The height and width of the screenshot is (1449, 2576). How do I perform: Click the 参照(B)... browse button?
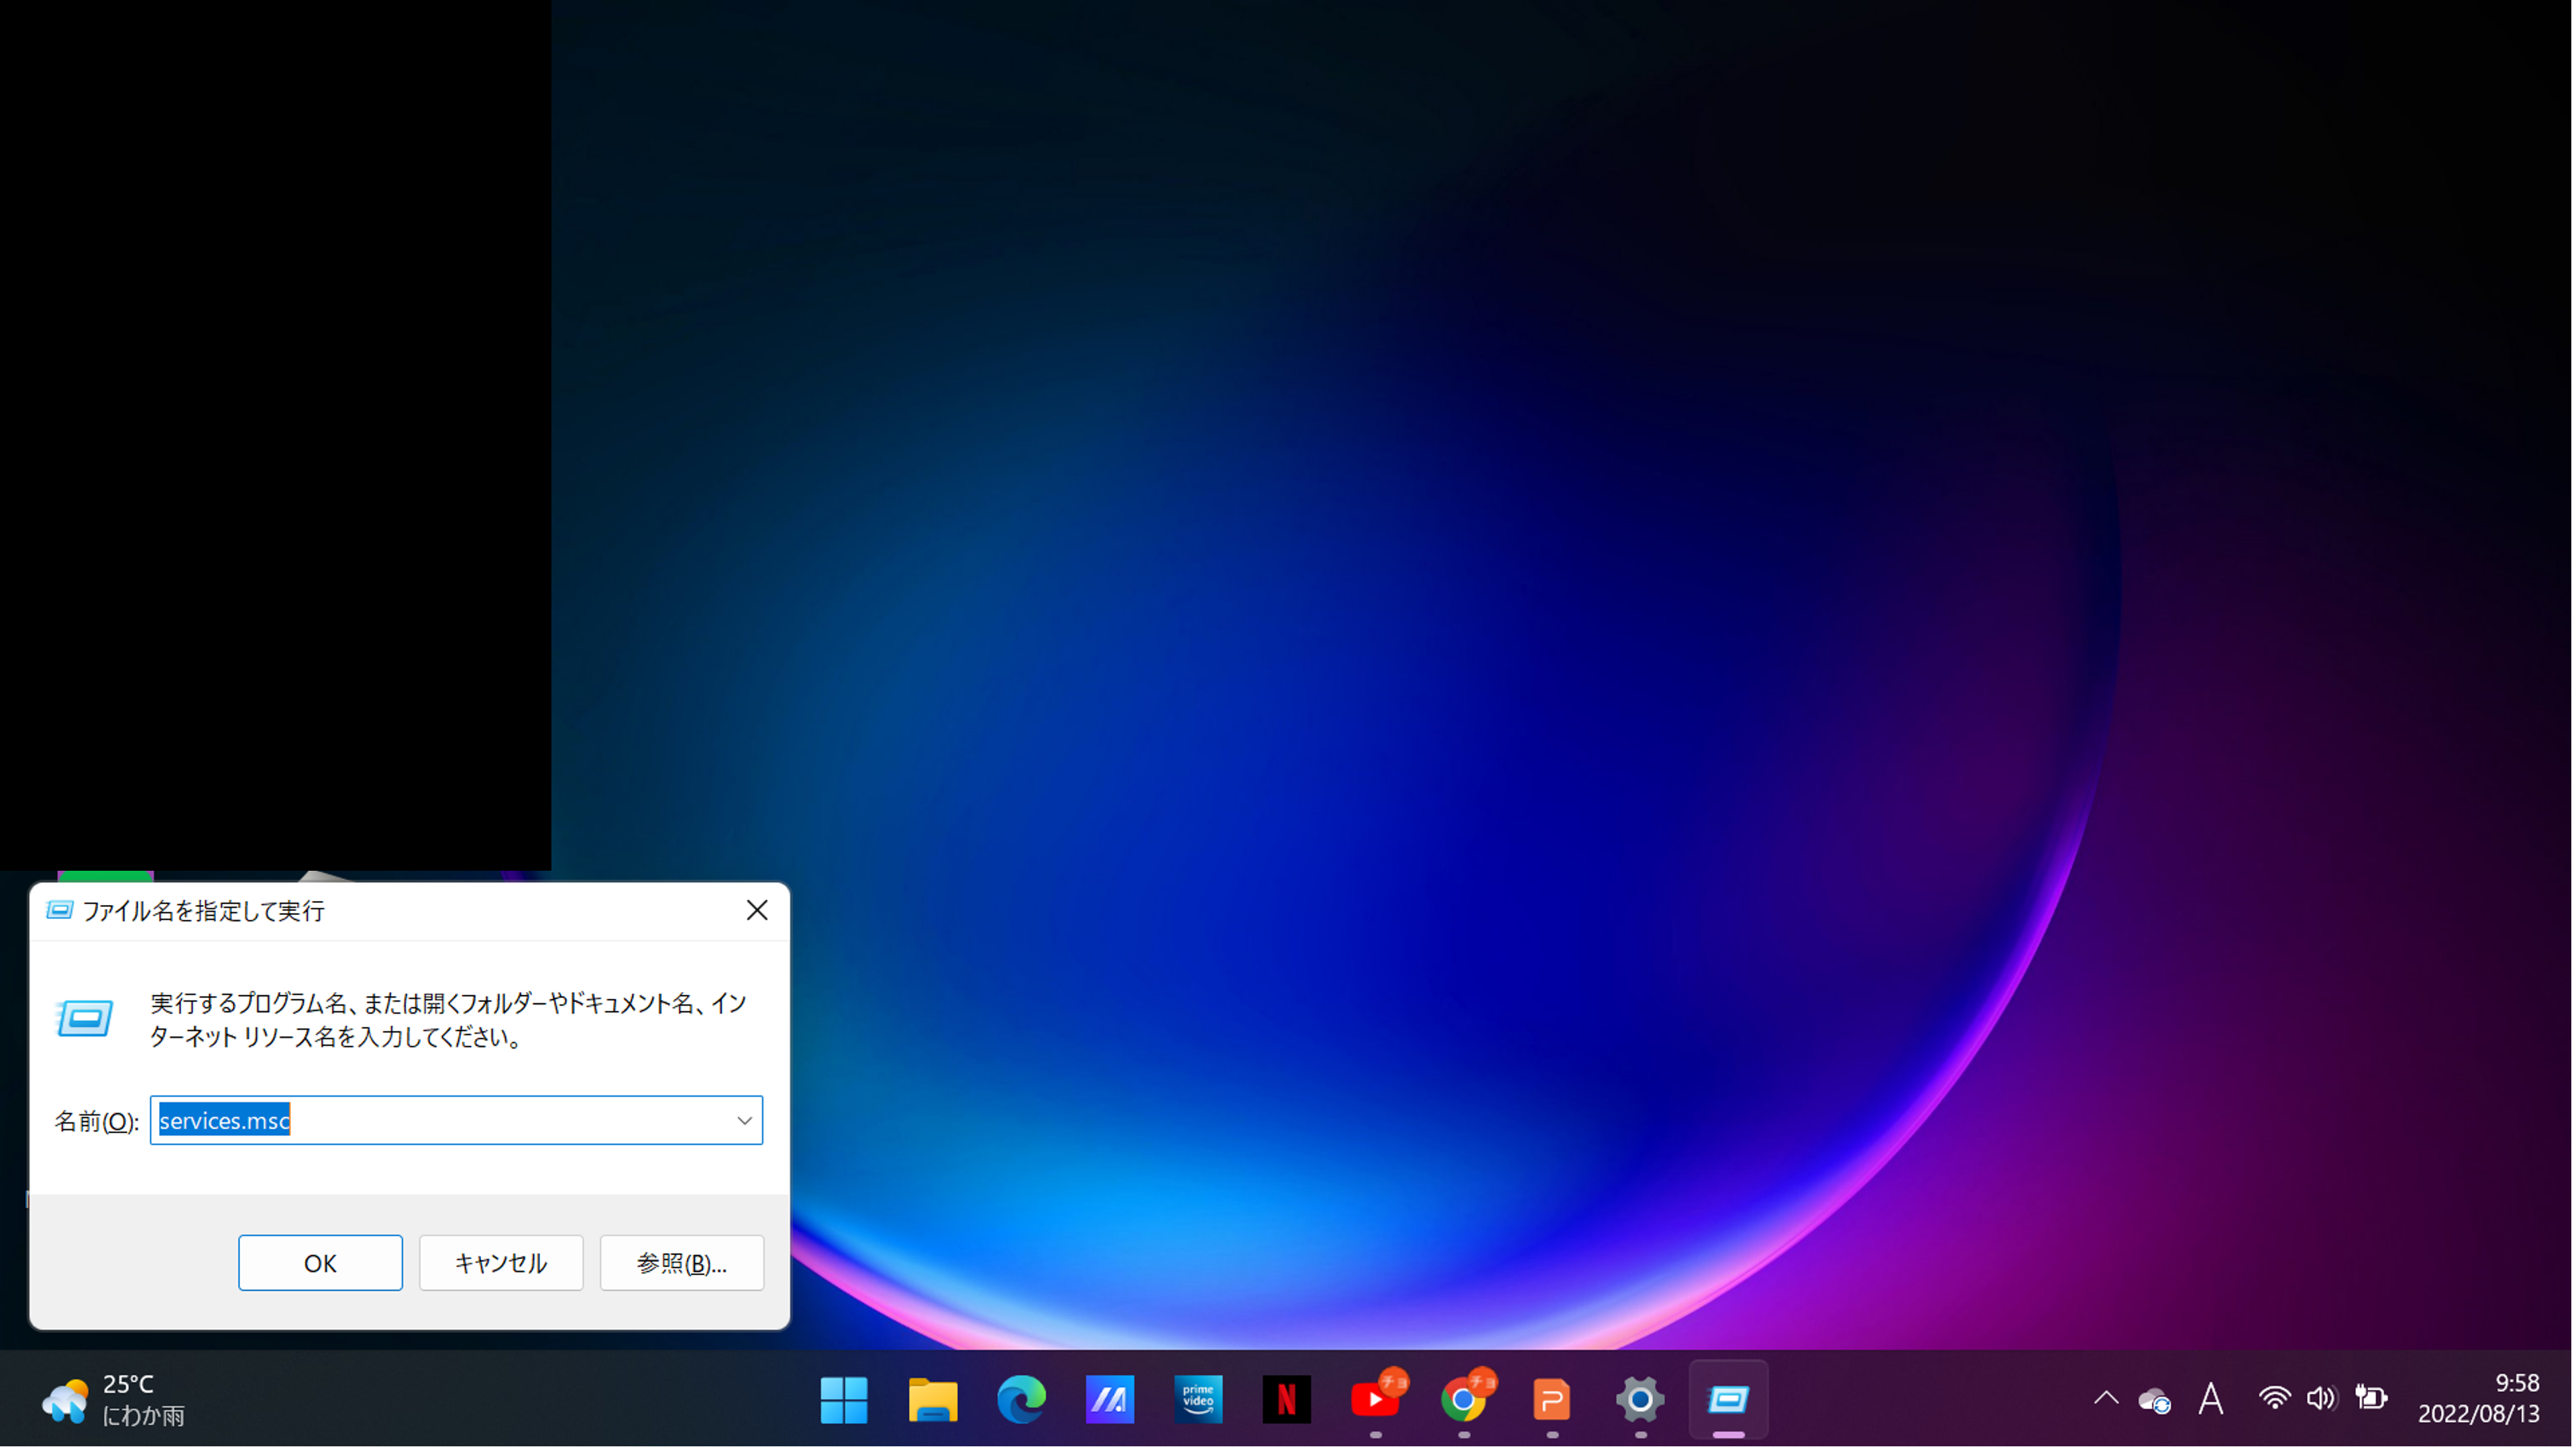tap(682, 1263)
